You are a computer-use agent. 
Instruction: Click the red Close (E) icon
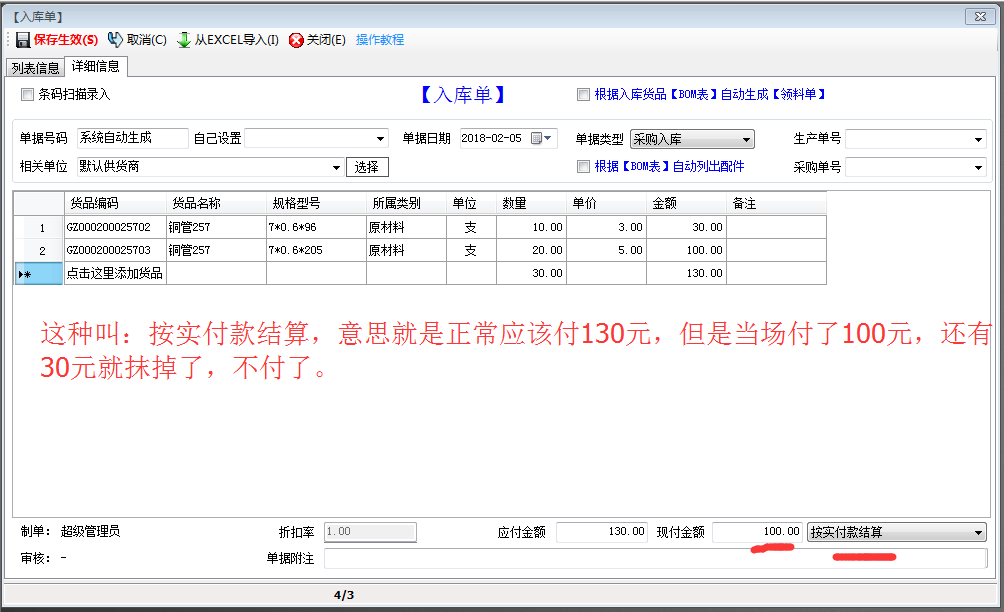[x=296, y=40]
